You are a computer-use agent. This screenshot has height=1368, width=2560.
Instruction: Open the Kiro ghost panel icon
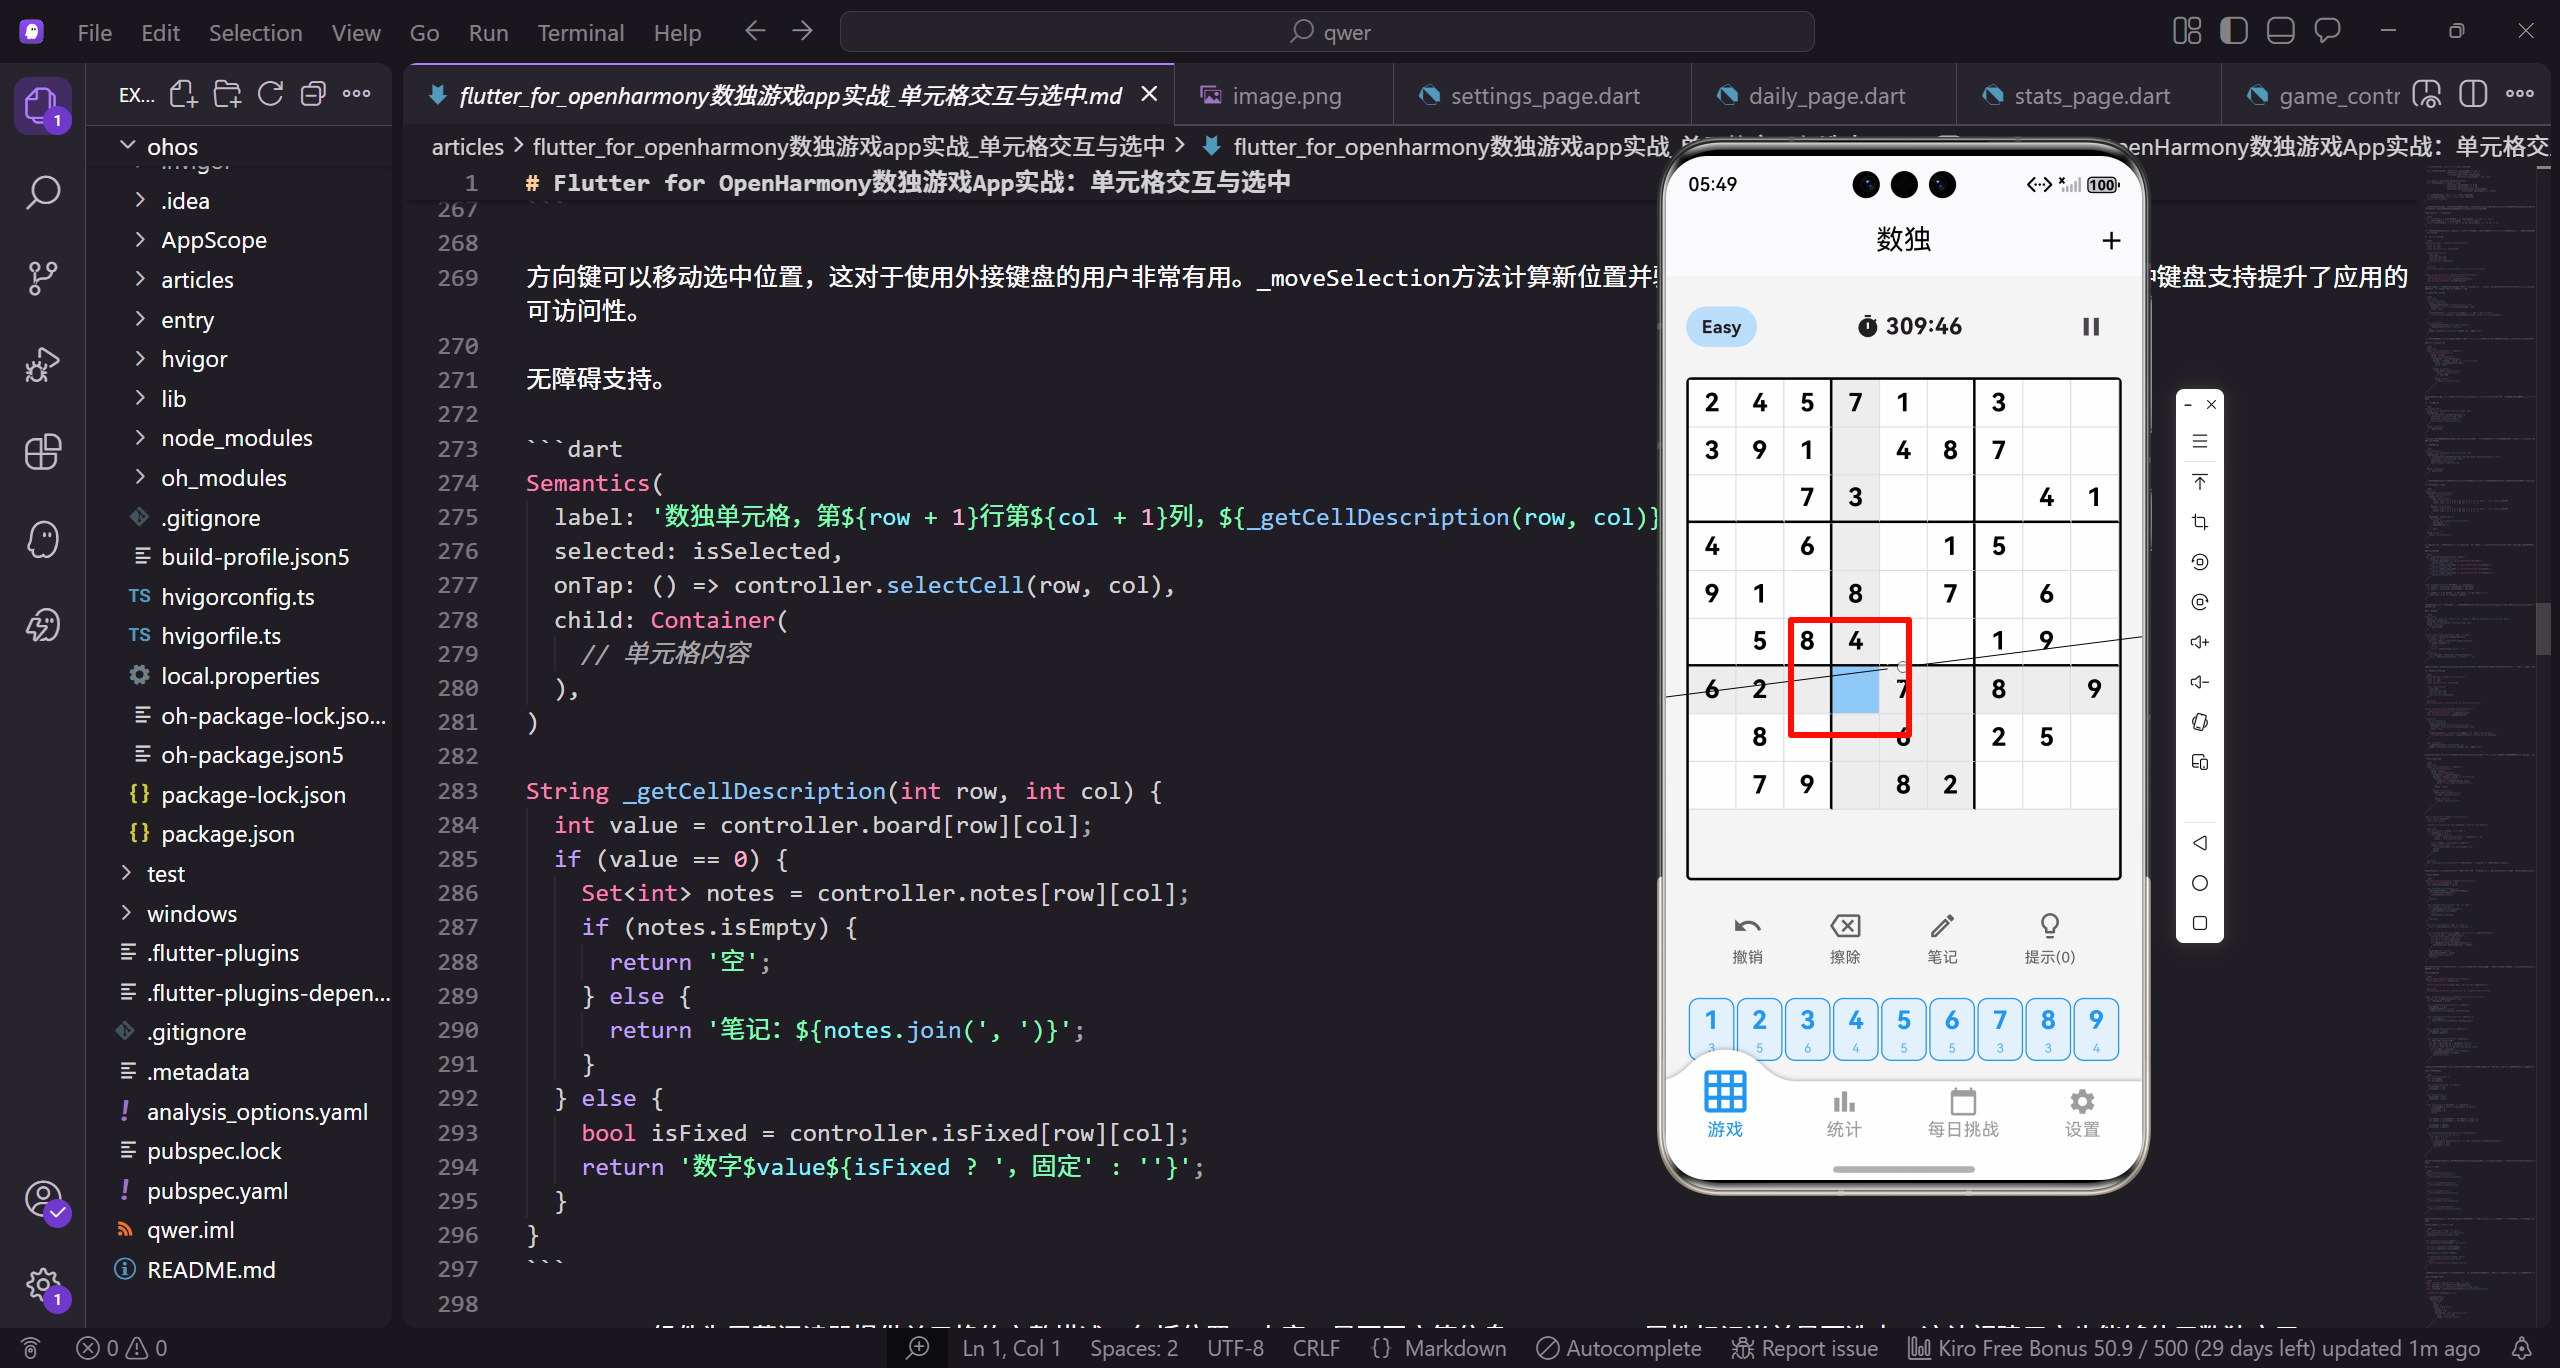42,539
